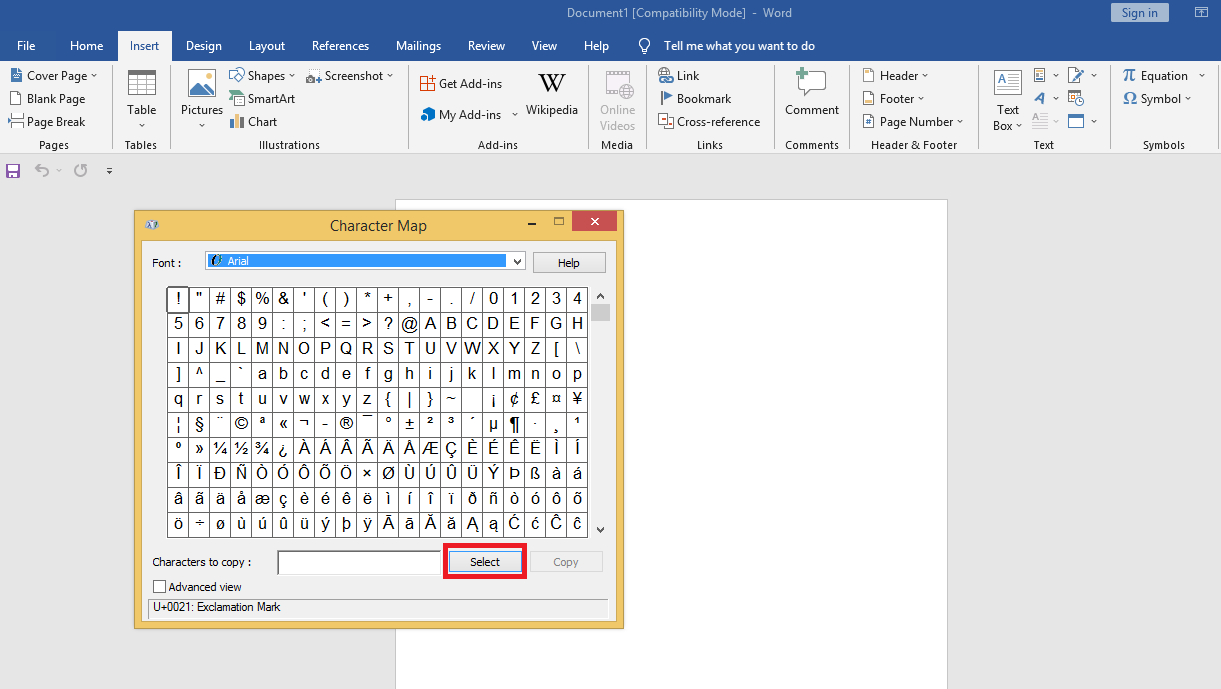Select the £ pound sign character
1221x689 pixels.
pyautogui.click(x=535, y=399)
